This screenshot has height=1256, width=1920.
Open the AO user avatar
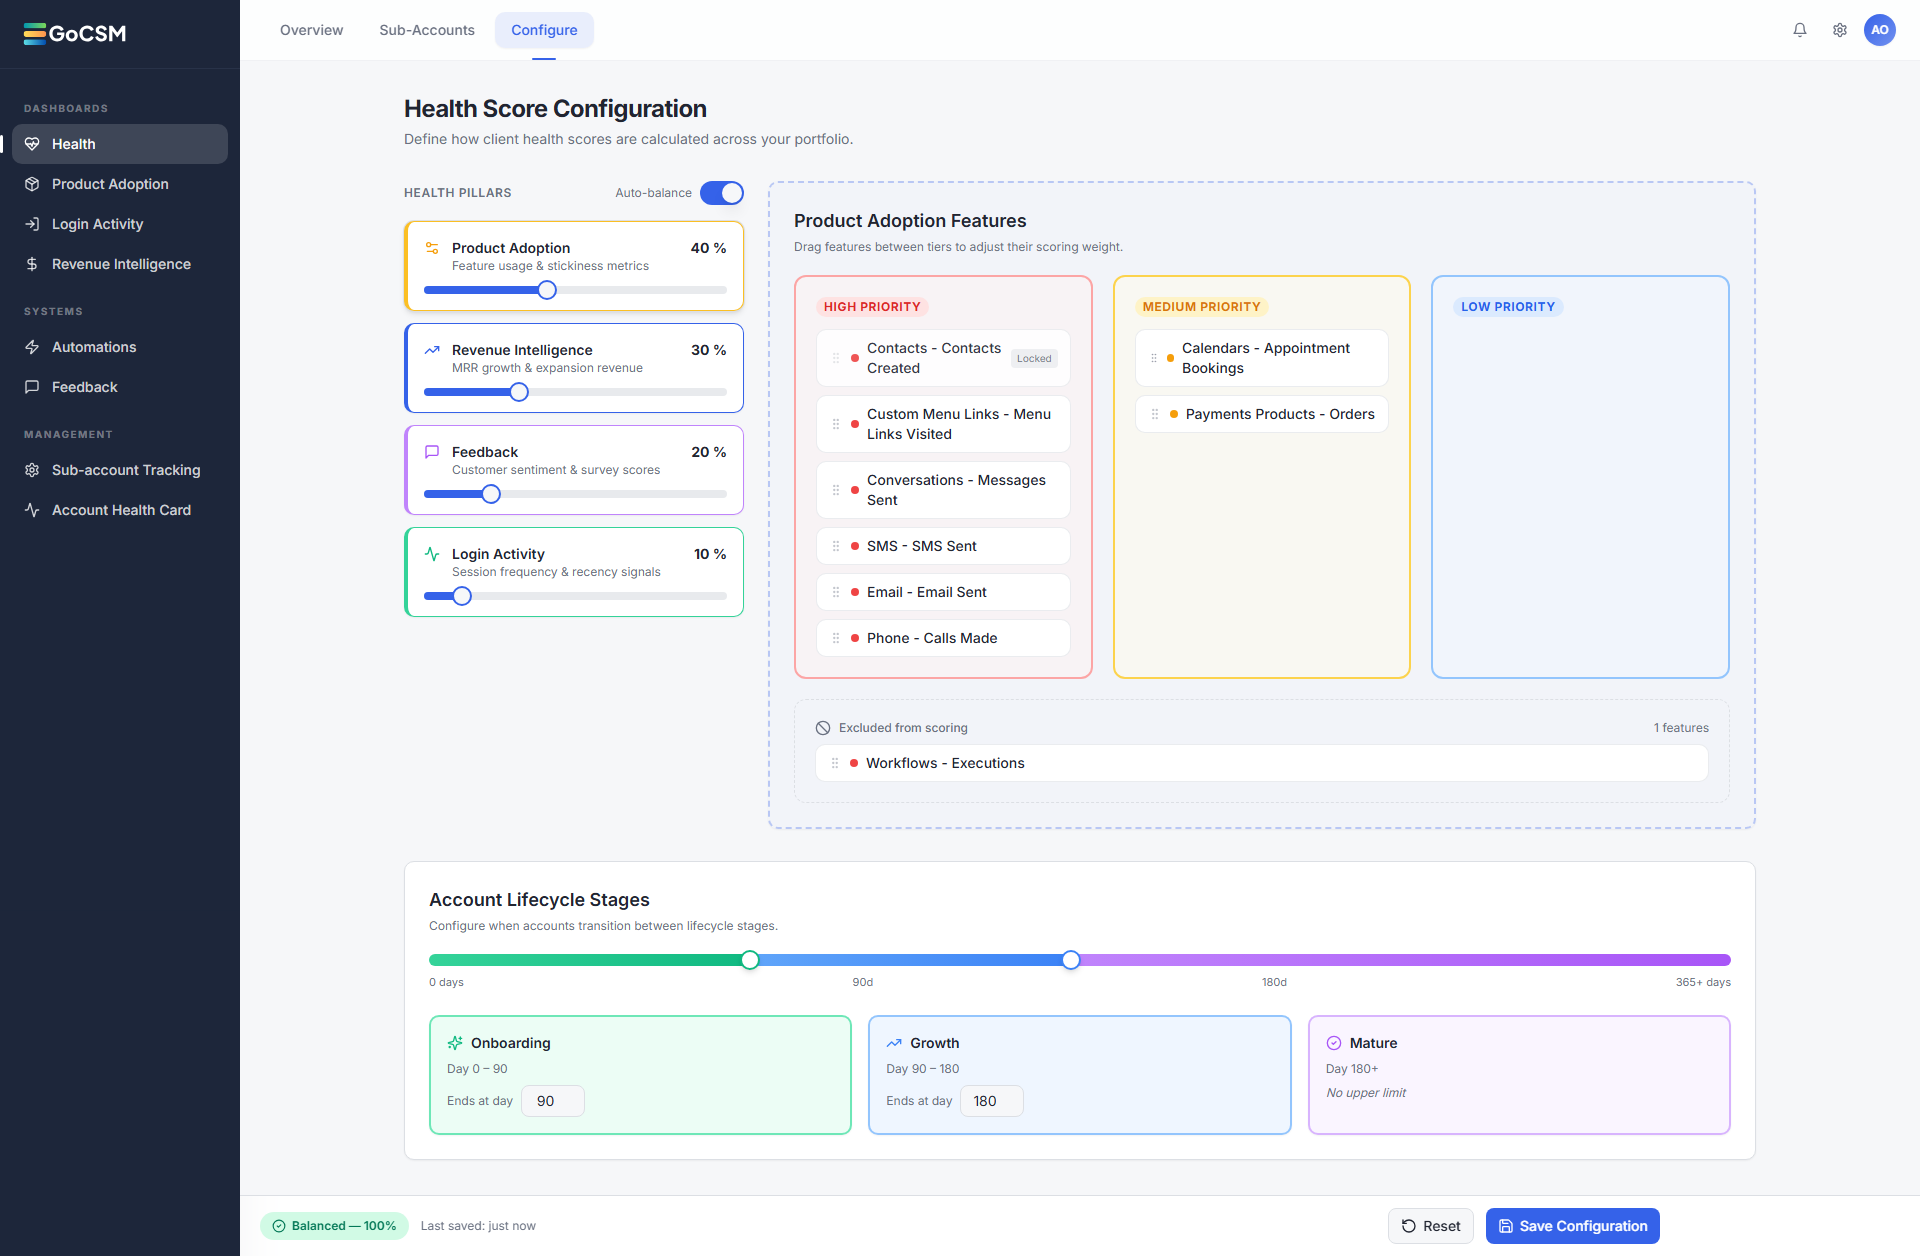(x=1880, y=30)
